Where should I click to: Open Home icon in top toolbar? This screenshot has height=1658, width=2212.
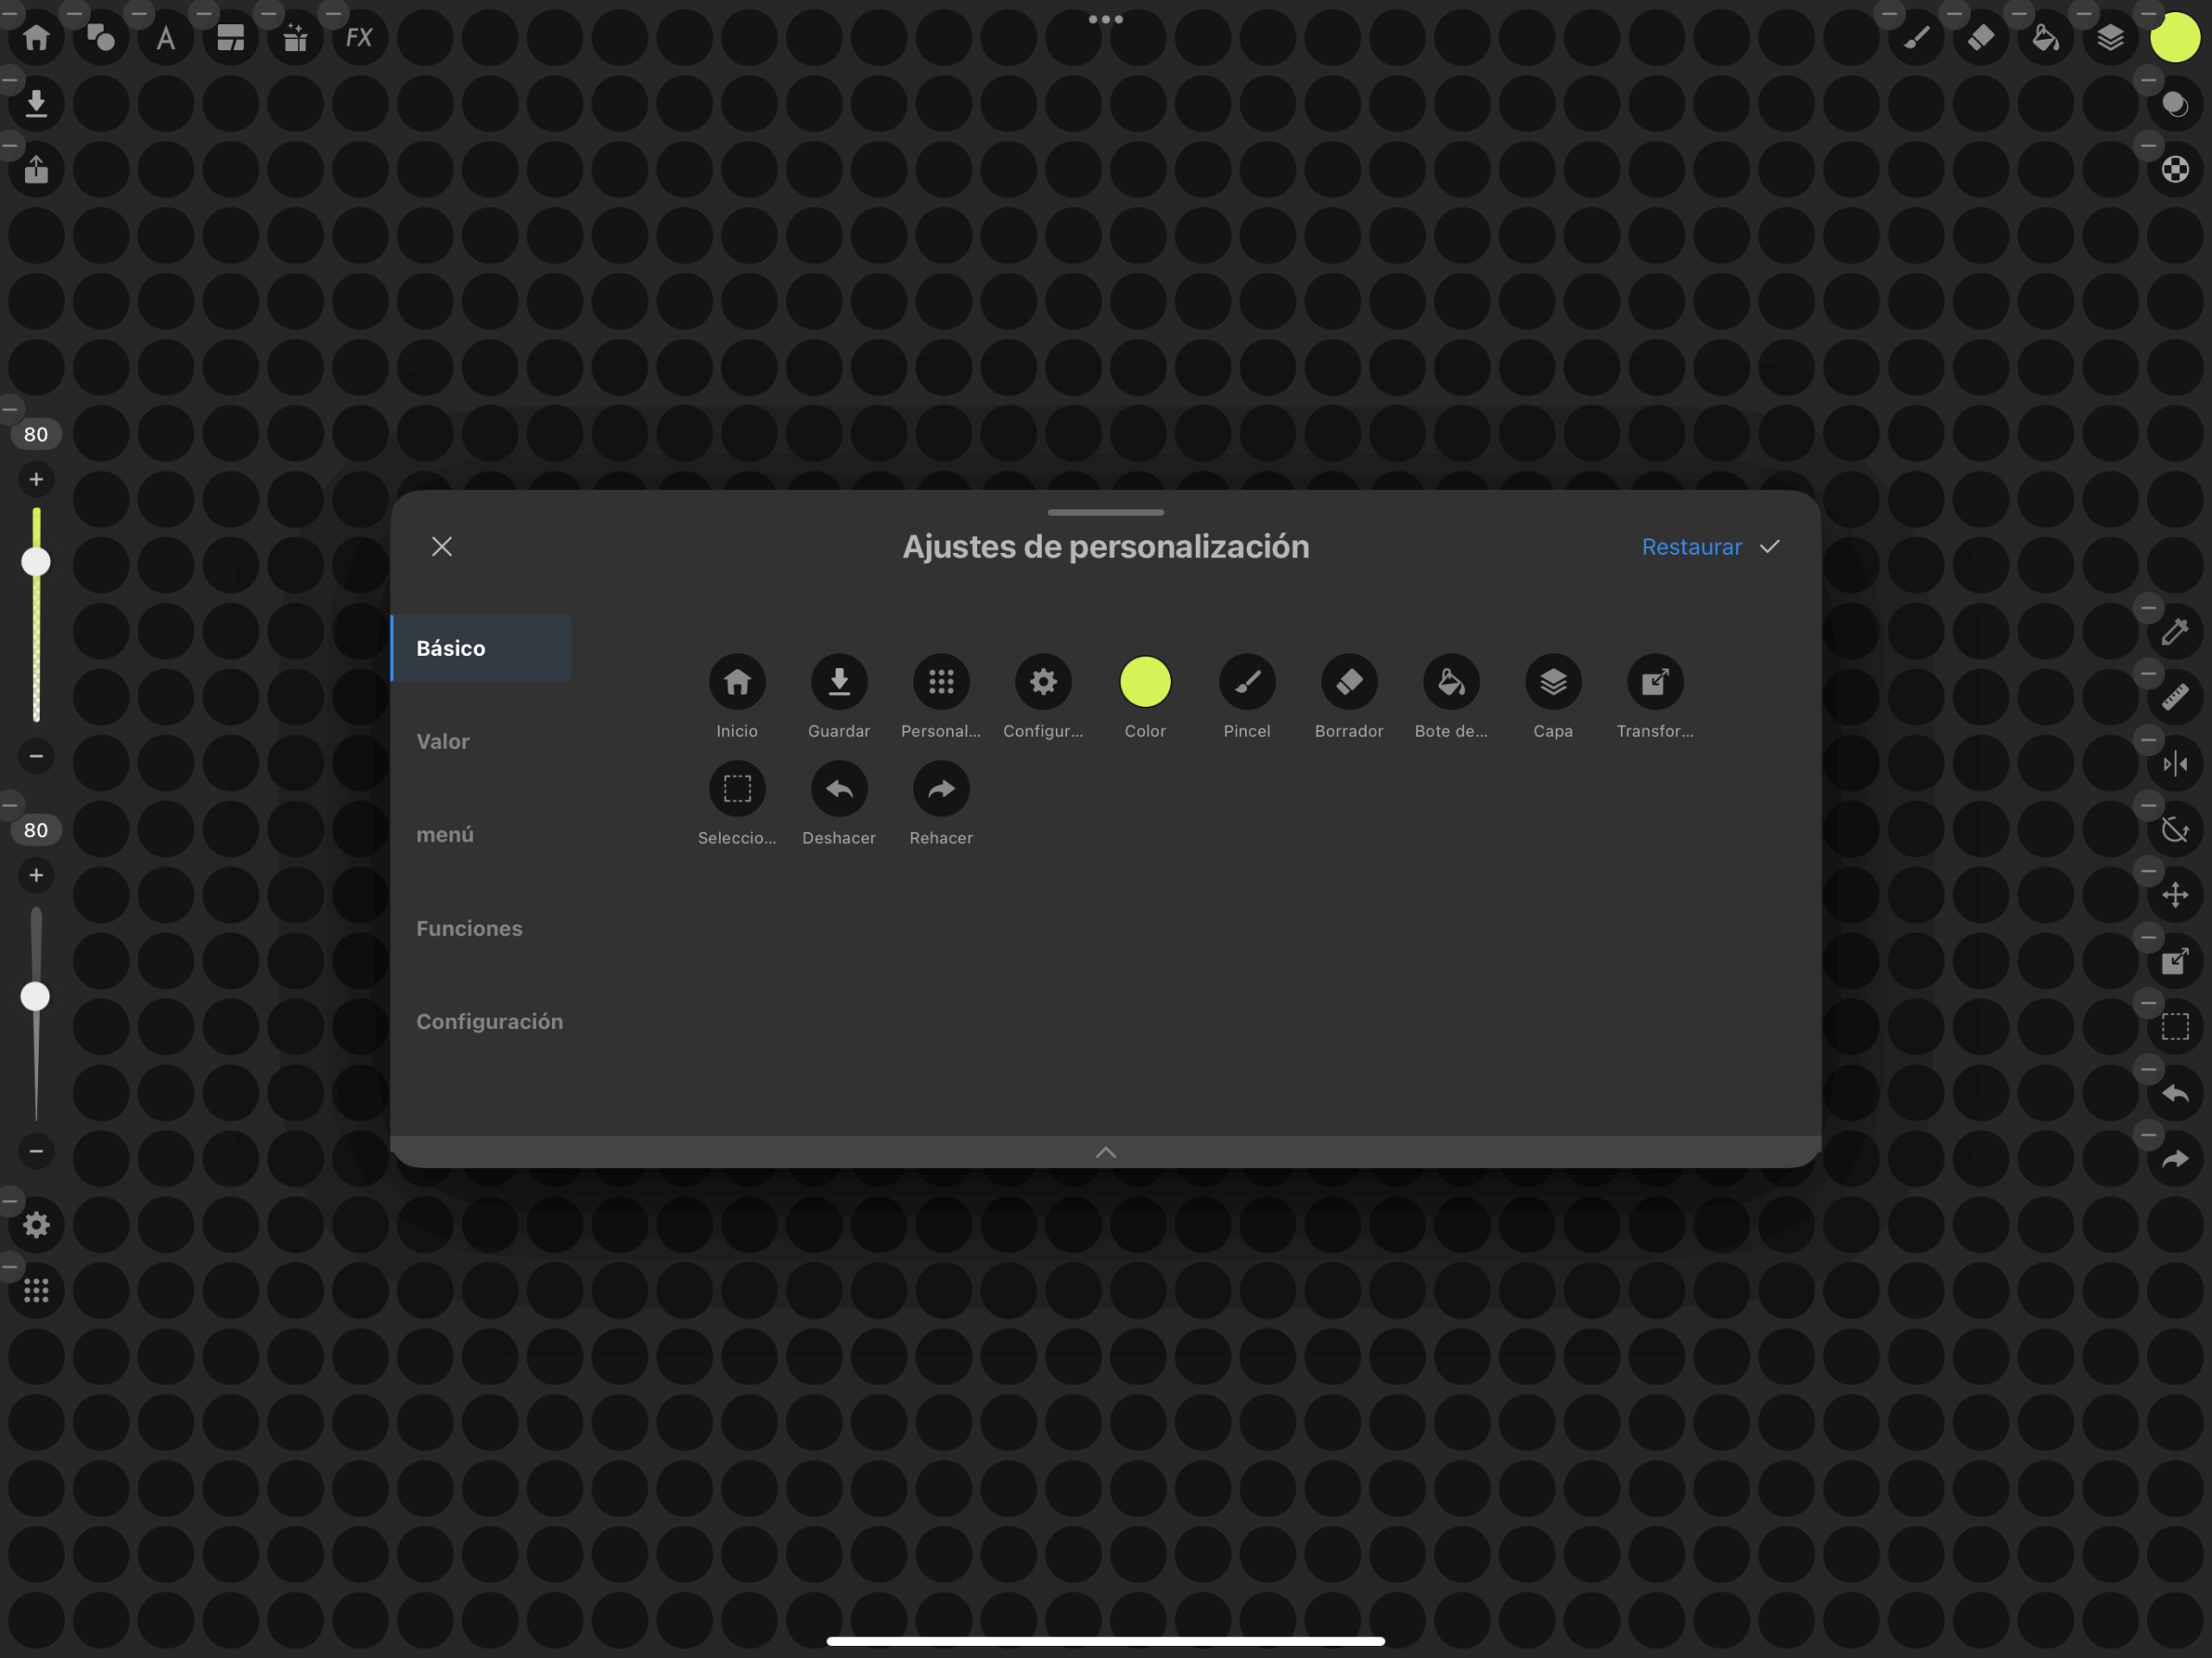tap(36, 38)
